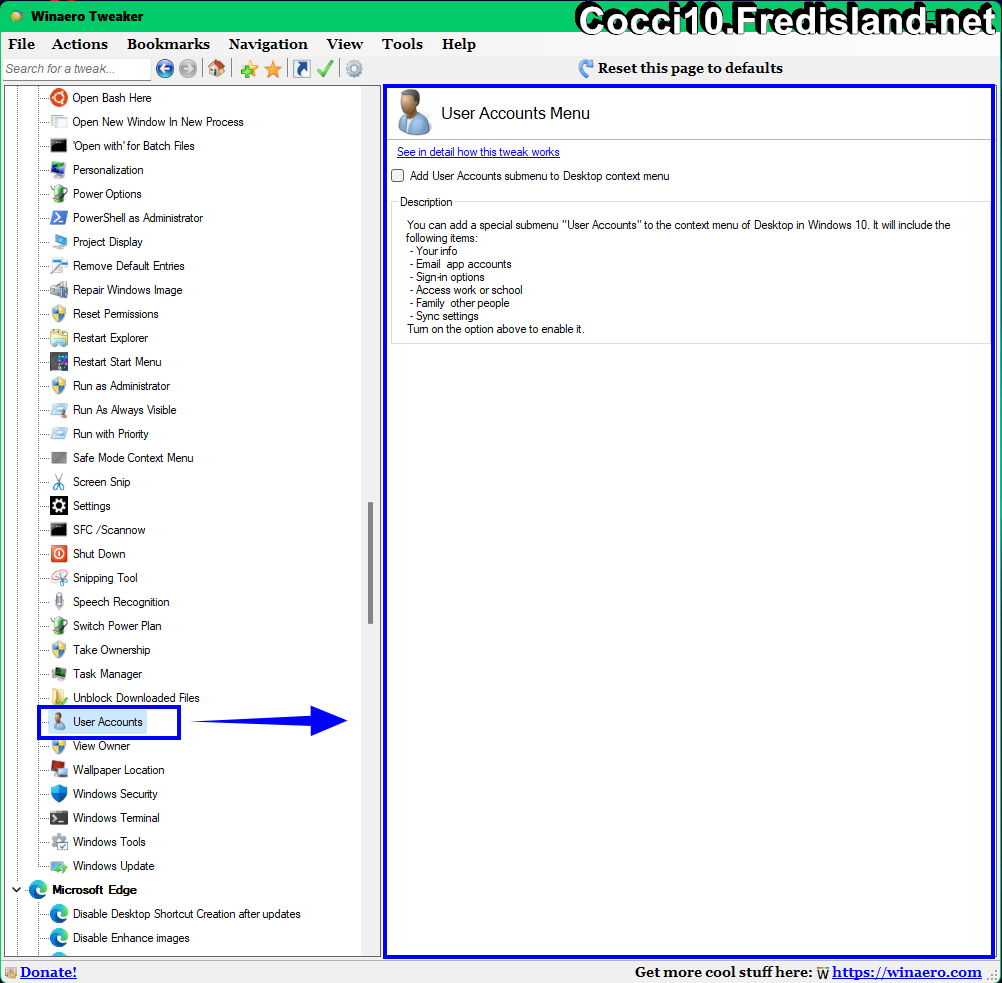
Task: Open bookmarks via the gold star icon
Action: pyautogui.click(x=273, y=69)
